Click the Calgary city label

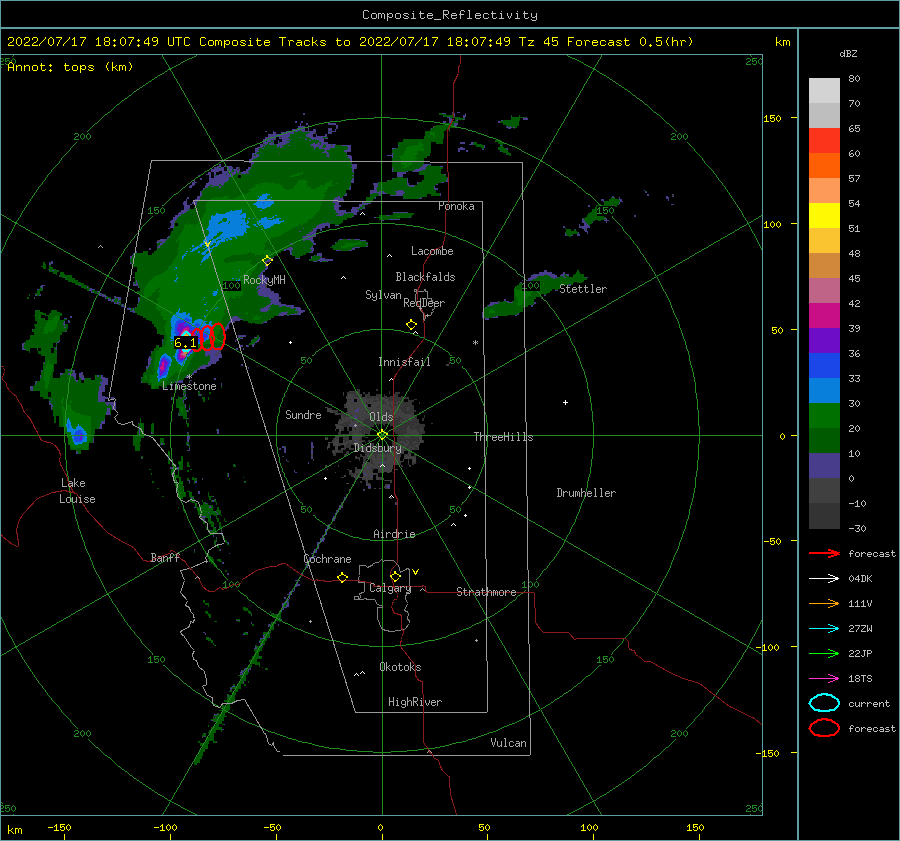pos(390,588)
